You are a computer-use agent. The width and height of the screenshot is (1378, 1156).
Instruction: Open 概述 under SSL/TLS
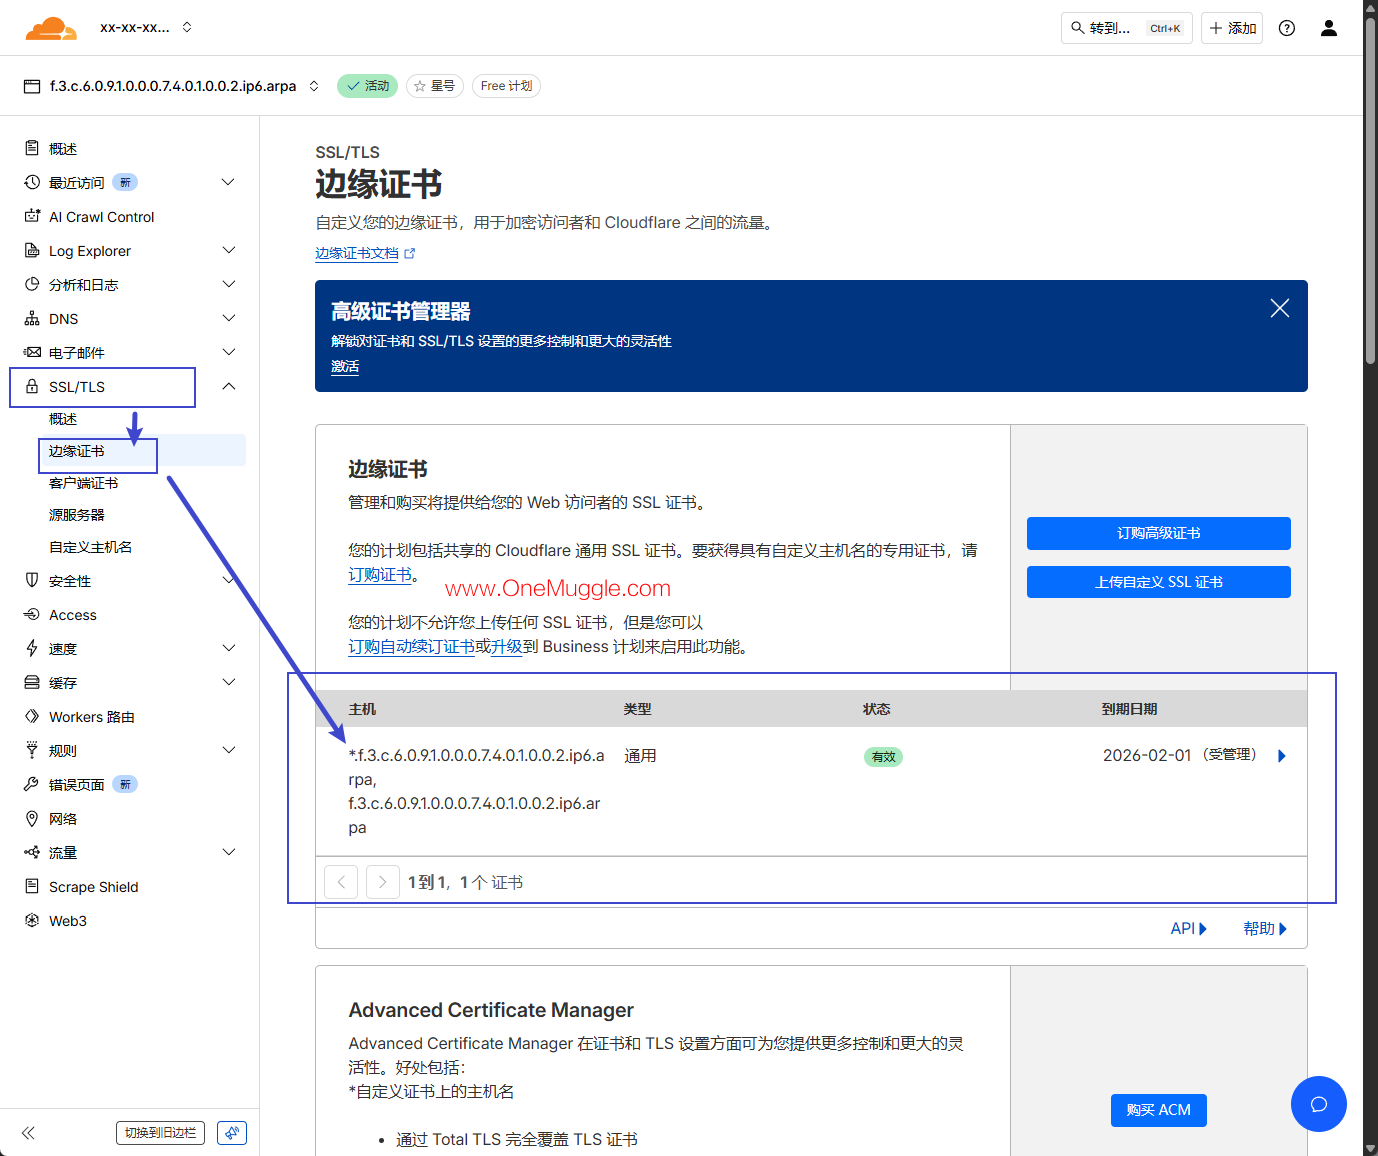[x=63, y=419]
